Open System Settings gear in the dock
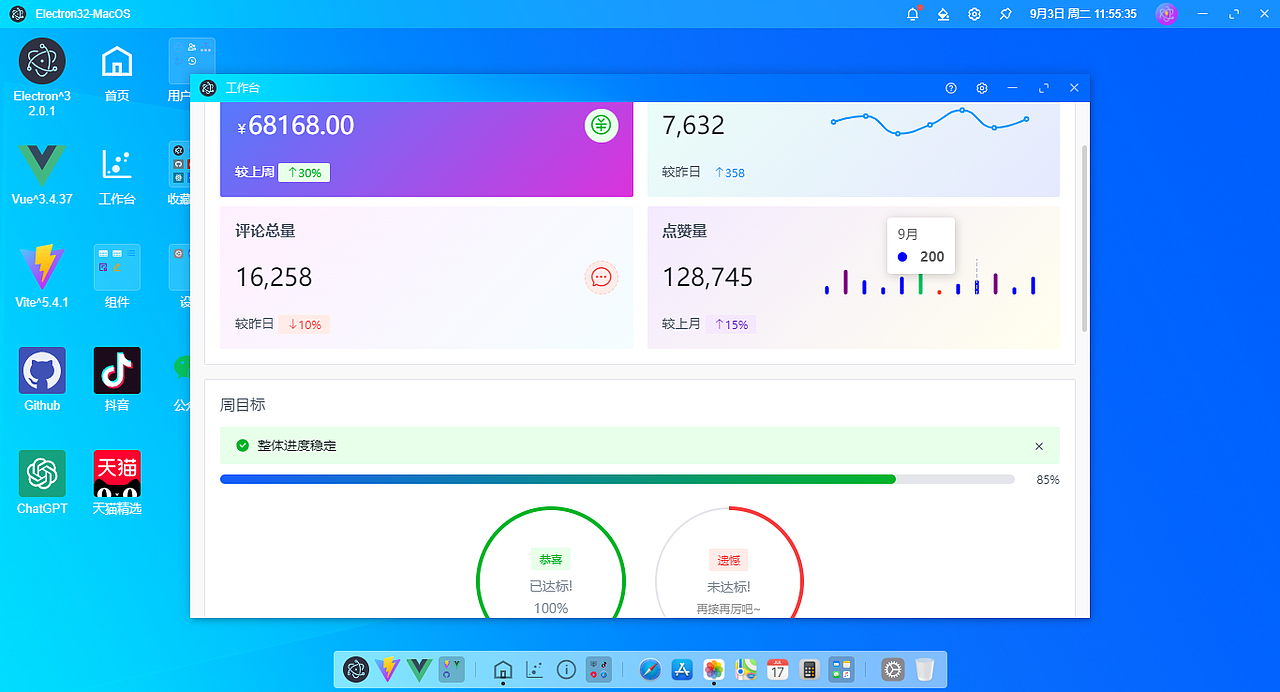The width and height of the screenshot is (1280, 692). (893, 669)
